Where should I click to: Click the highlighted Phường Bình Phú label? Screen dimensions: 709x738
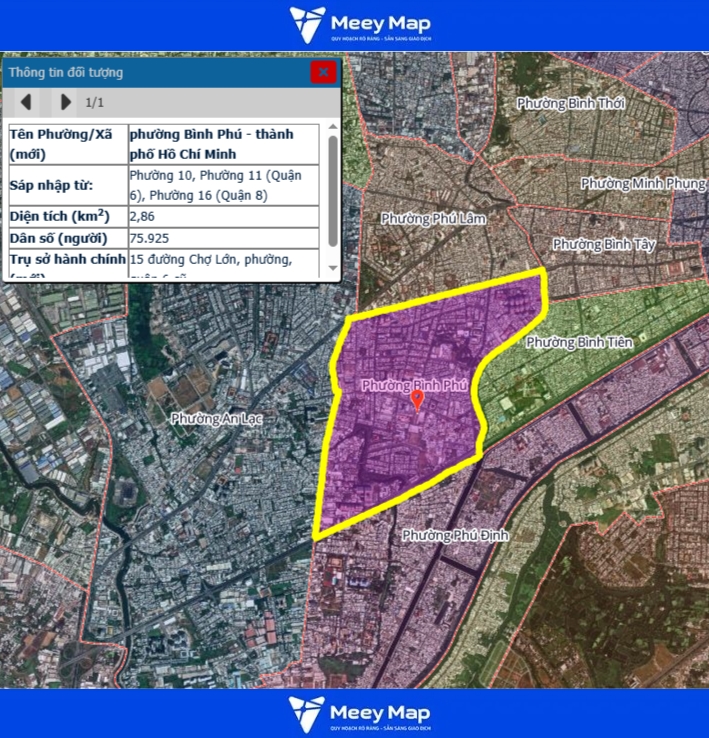coord(414,385)
